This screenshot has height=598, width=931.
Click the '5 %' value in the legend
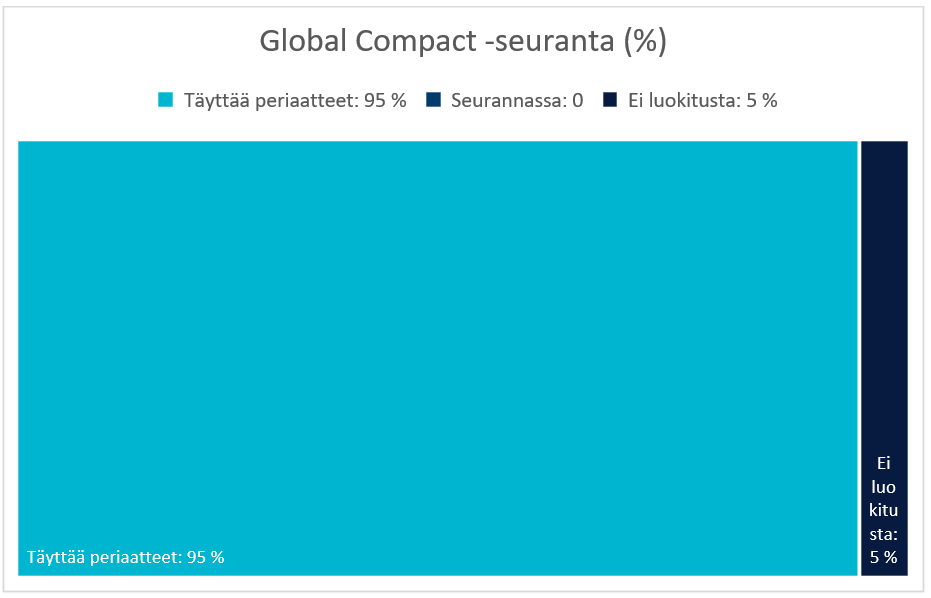tap(761, 100)
